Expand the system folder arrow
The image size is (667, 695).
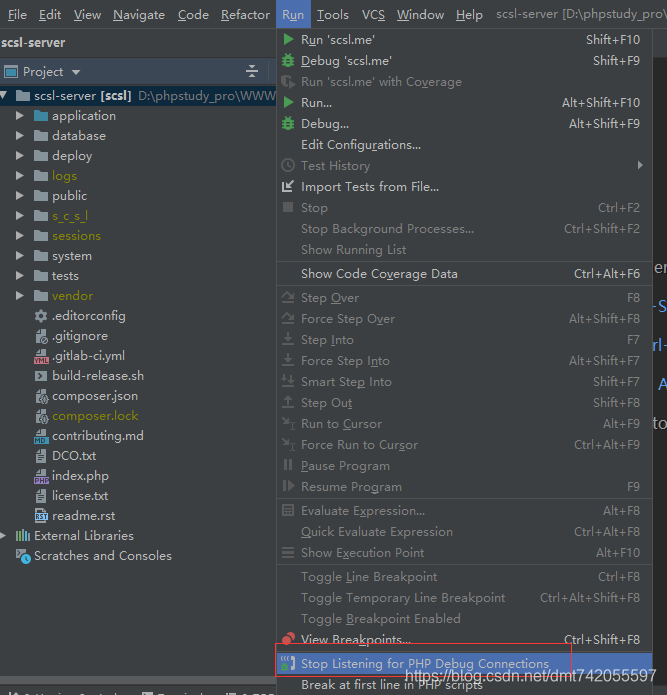tap(20, 256)
